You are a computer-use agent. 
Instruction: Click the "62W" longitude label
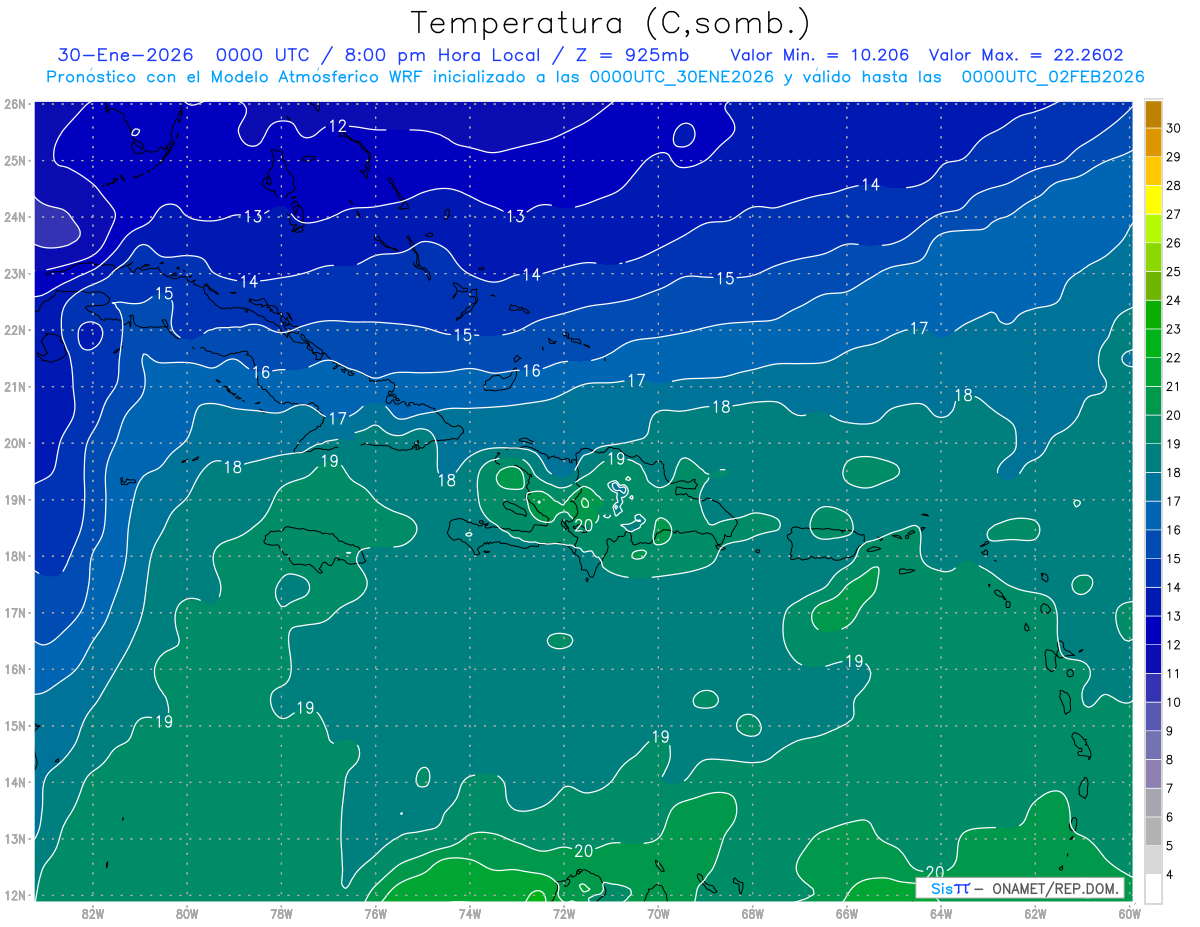pyautogui.click(x=1035, y=913)
